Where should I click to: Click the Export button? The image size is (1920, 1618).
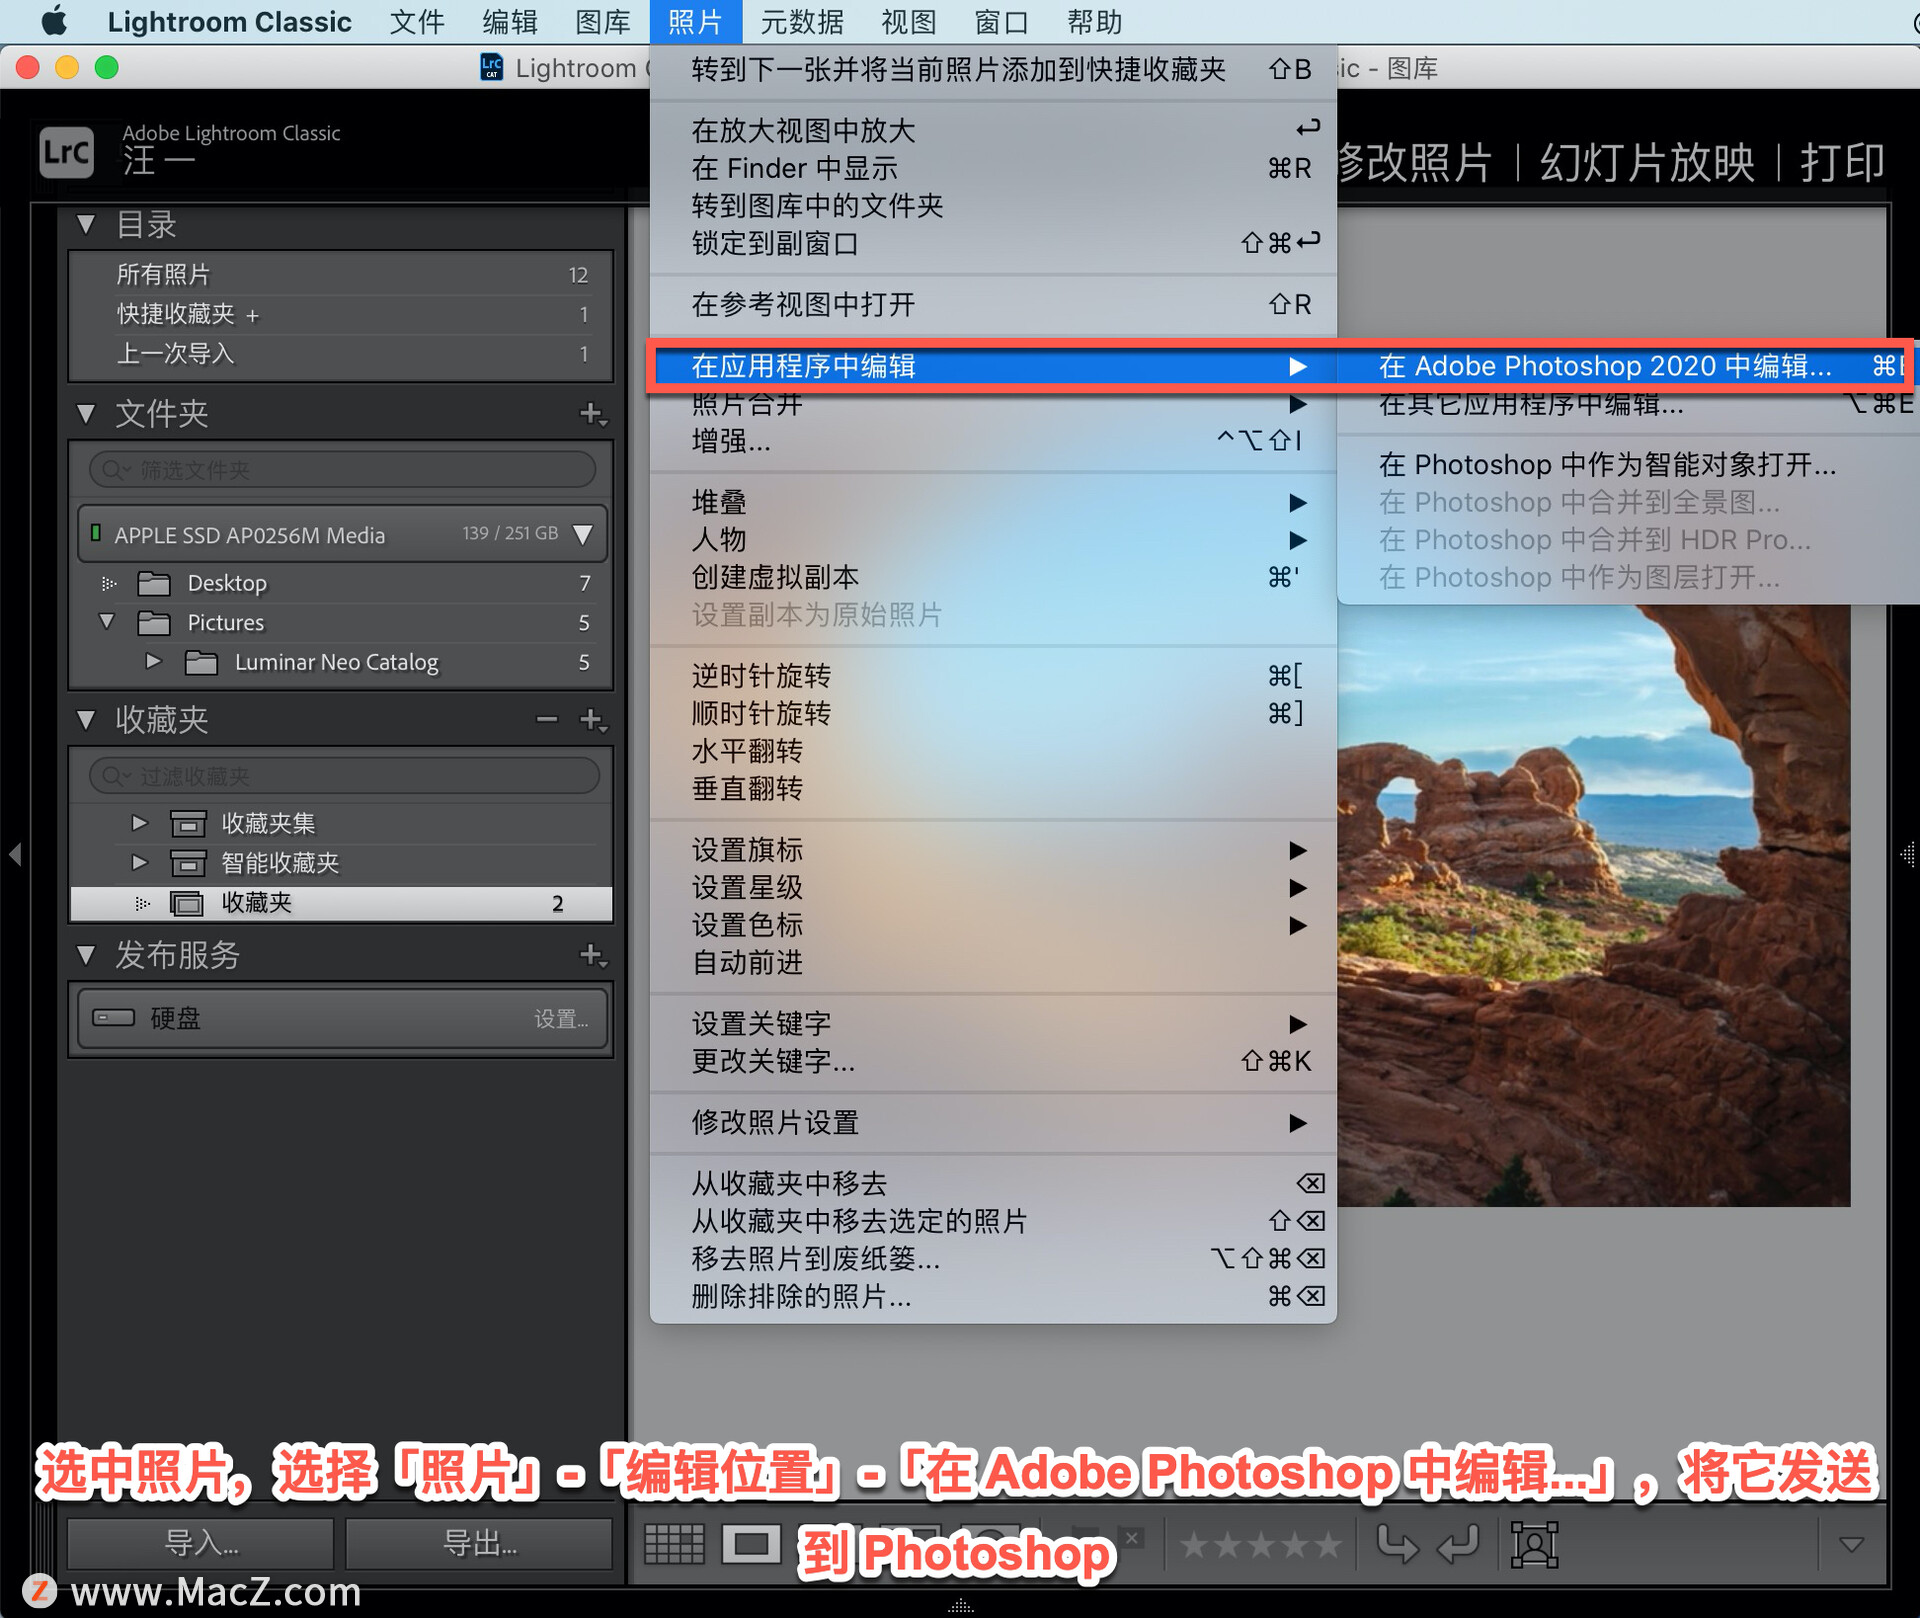coord(479,1543)
